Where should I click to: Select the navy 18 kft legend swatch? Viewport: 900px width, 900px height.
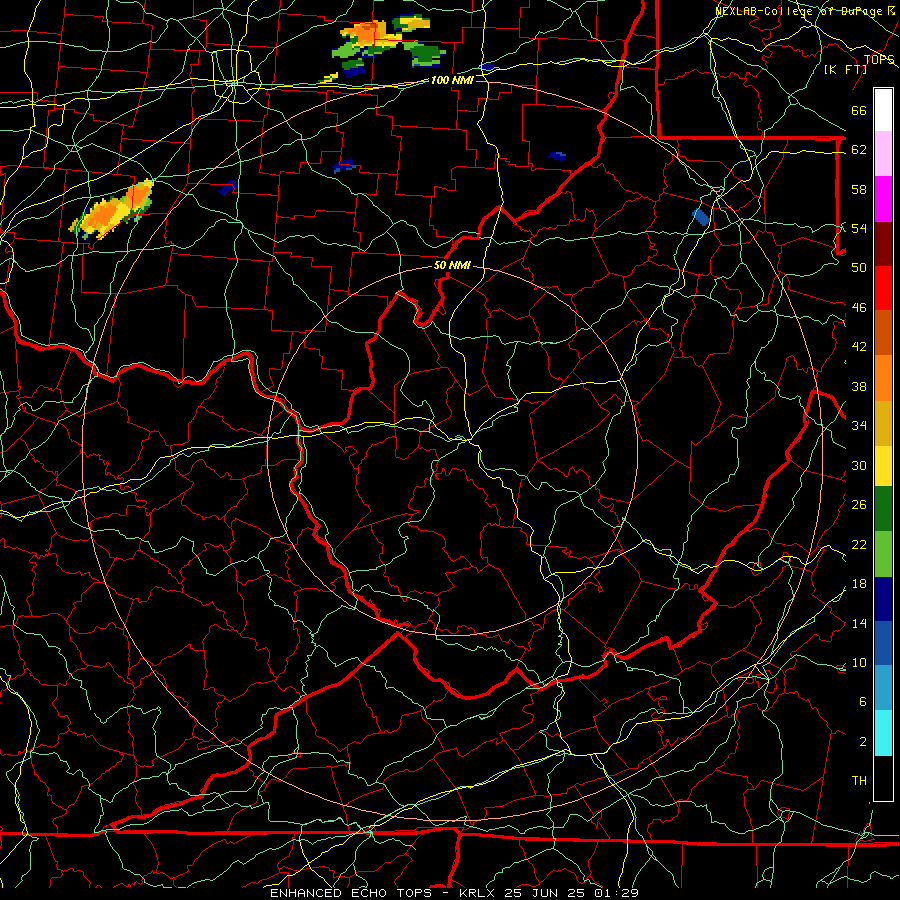tap(883, 599)
